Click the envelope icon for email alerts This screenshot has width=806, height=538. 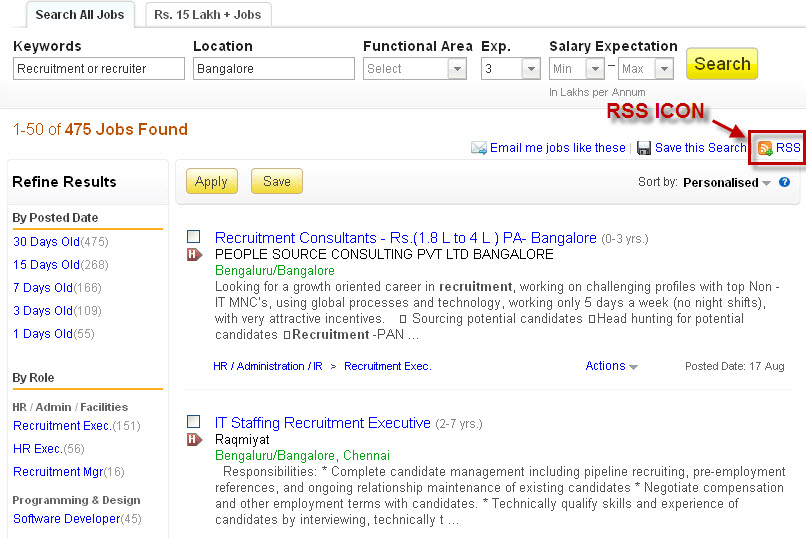tap(479, 148)
